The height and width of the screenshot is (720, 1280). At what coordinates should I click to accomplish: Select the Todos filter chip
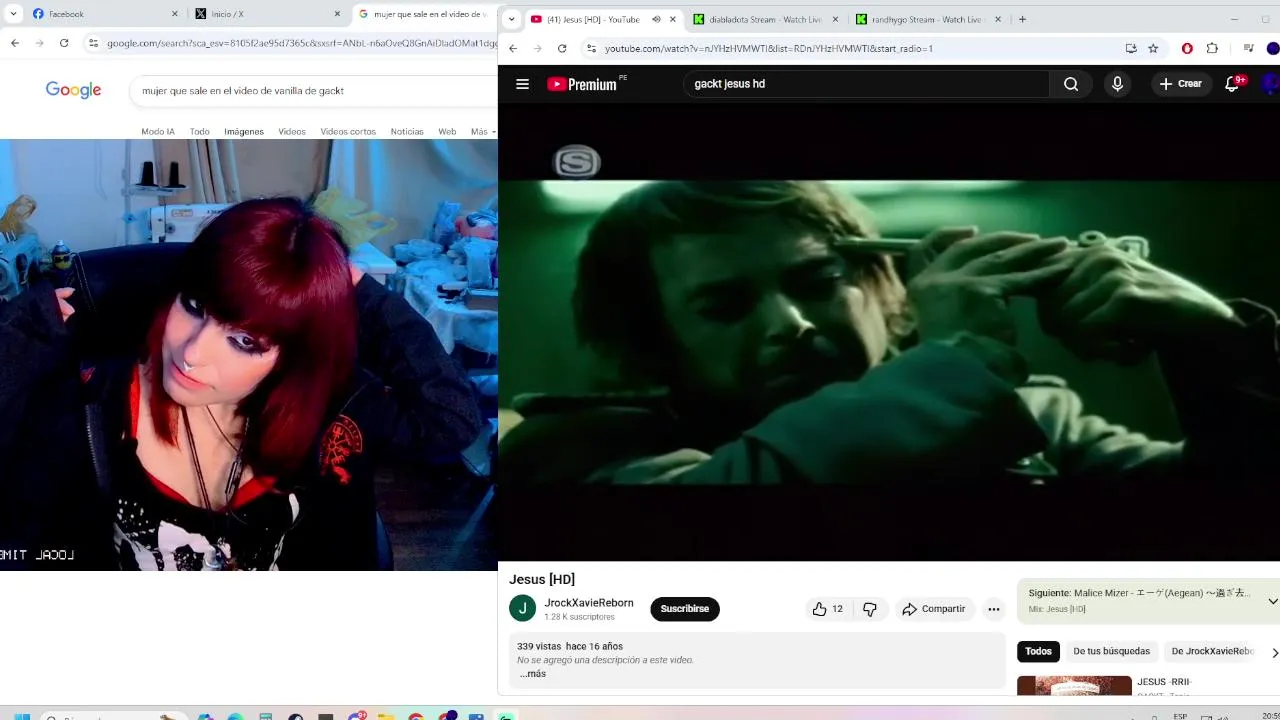[1038, 651]
